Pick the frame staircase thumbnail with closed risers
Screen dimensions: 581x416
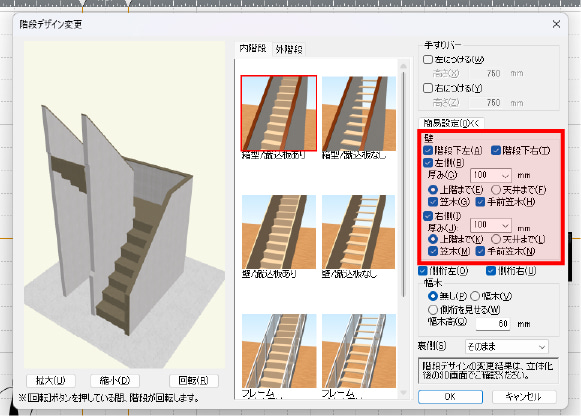279,351
